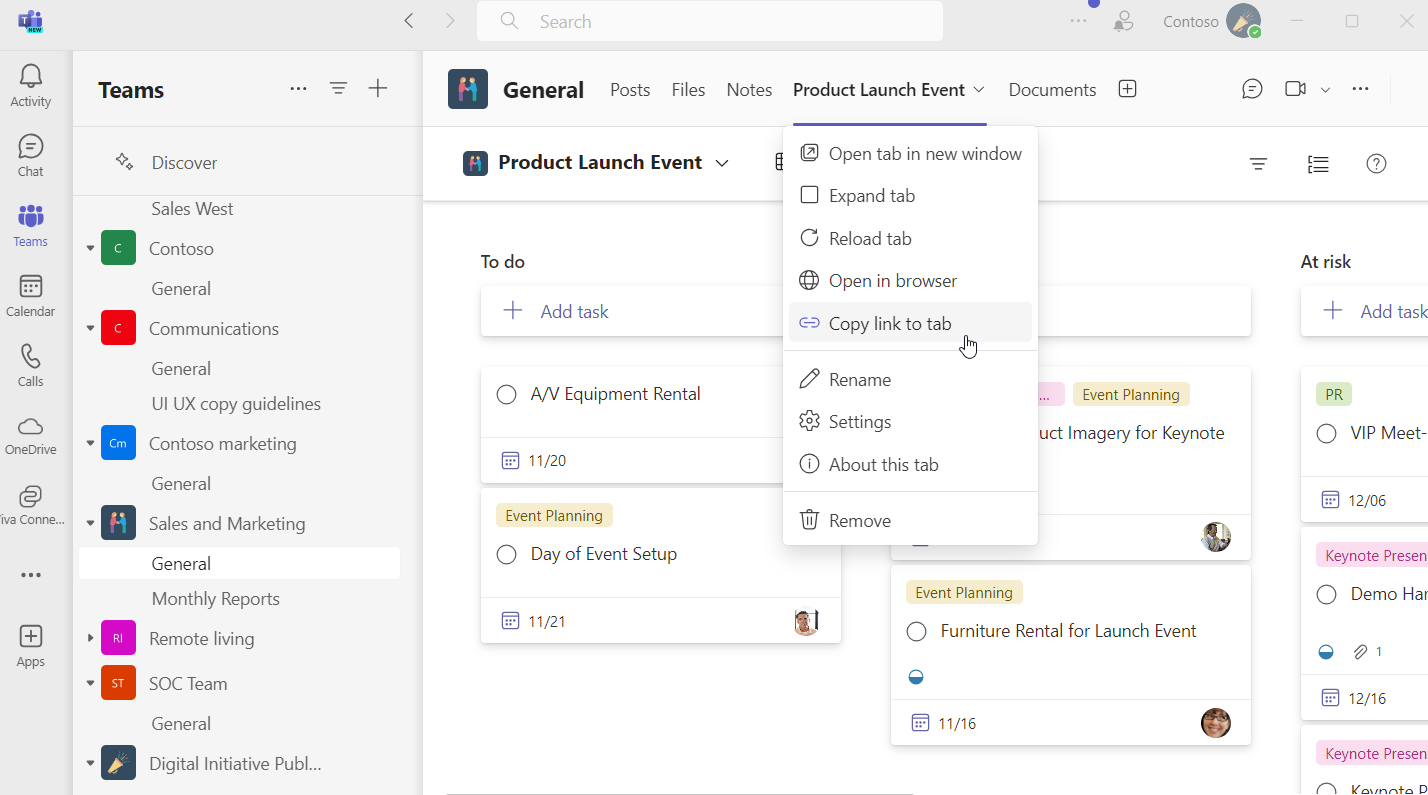This screenshot has width=1428, height=795.
Task: Choose Expand tab from the menu
Action: [x=910, y=196]
